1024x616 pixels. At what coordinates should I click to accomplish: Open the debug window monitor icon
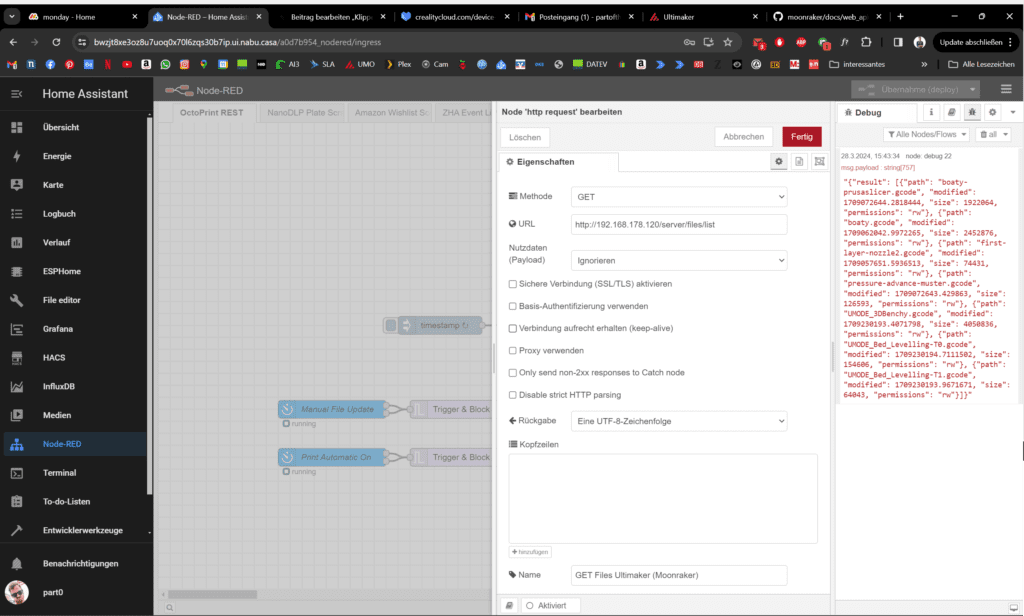click(x=1014, y=608)
